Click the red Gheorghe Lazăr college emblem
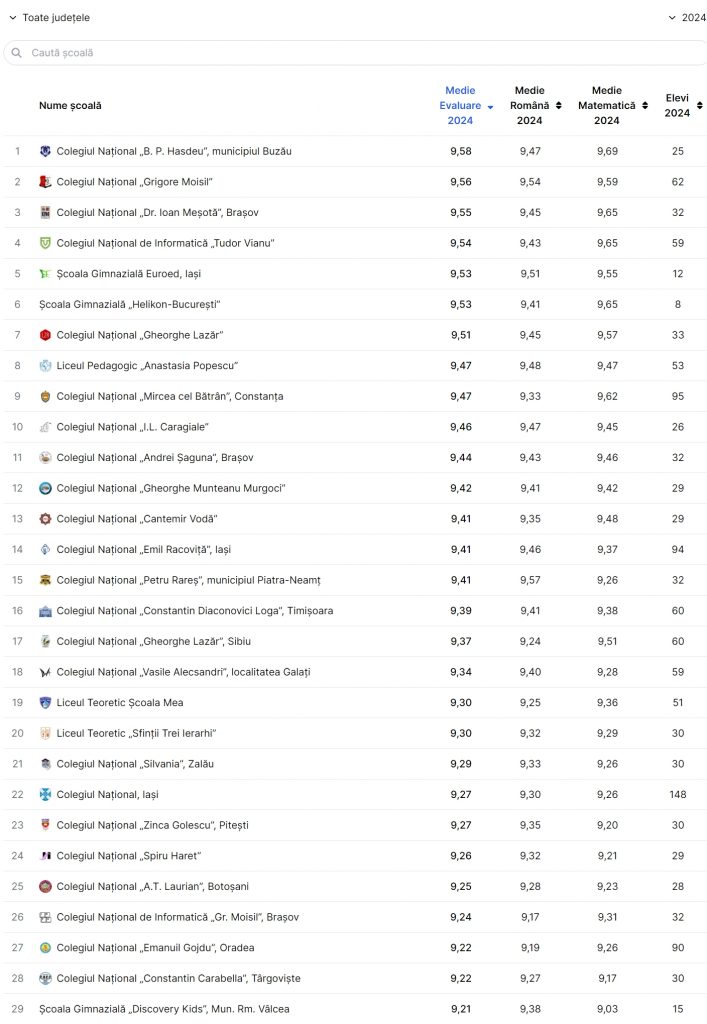 pyautogui.click(x=45, y=336)
